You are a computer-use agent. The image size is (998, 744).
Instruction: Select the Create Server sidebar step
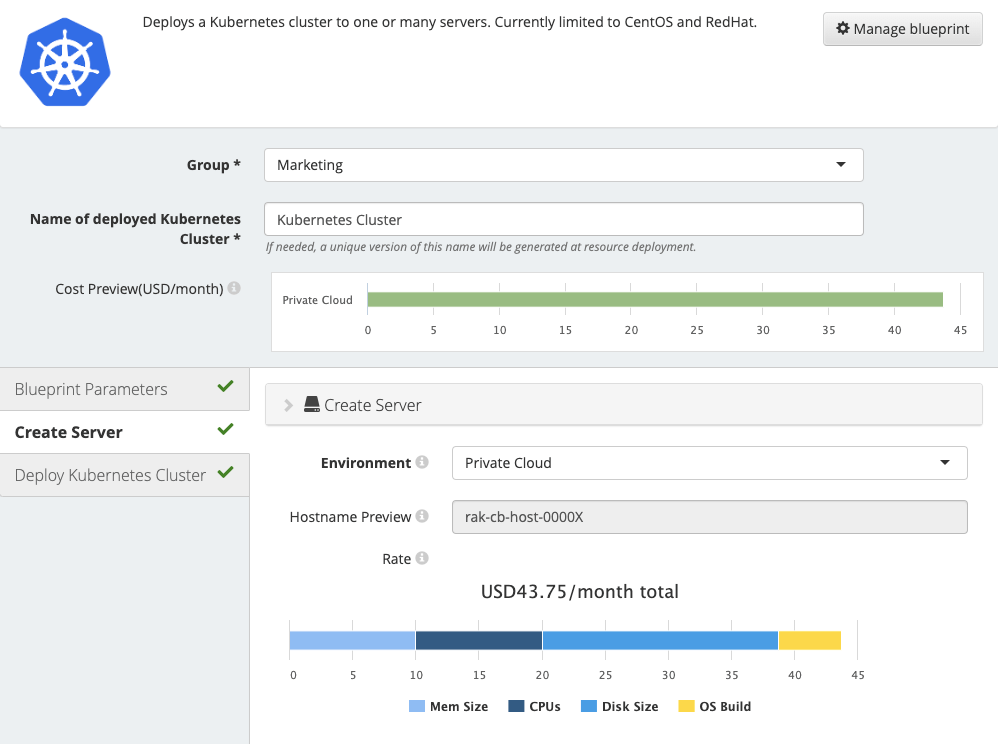tap(68, 432)
